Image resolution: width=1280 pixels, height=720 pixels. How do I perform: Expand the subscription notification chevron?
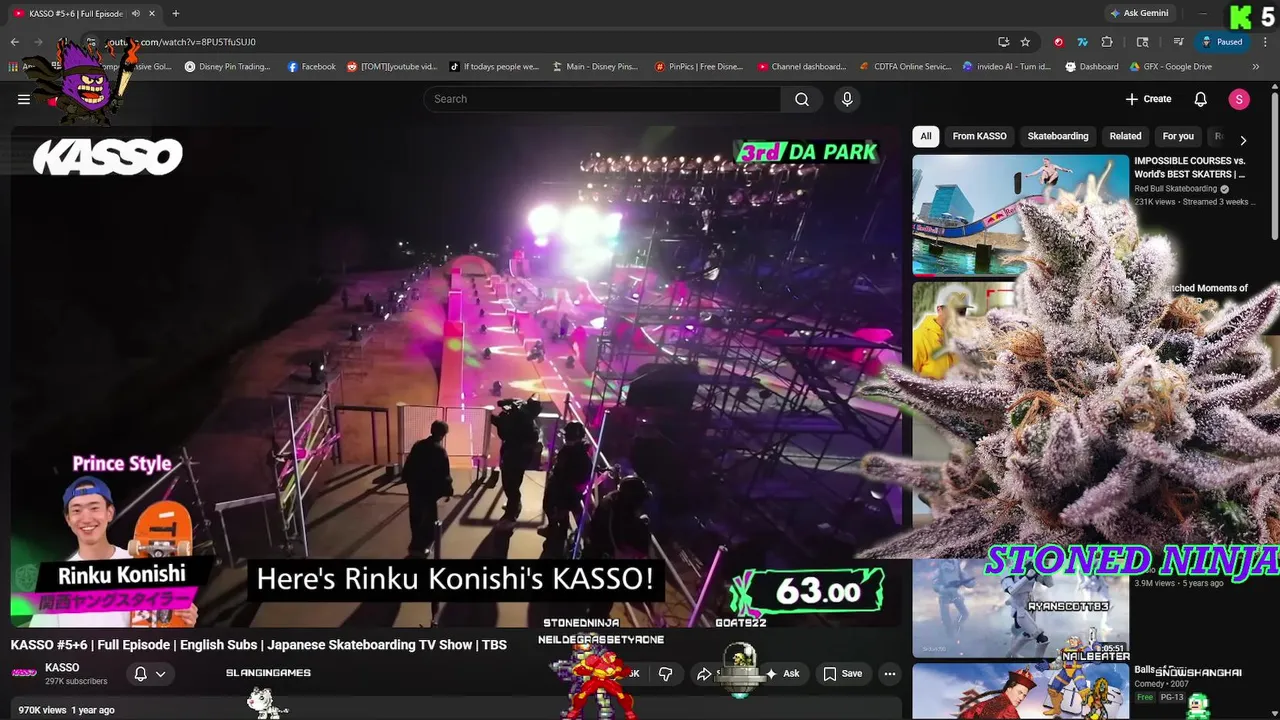coord(160,674)
